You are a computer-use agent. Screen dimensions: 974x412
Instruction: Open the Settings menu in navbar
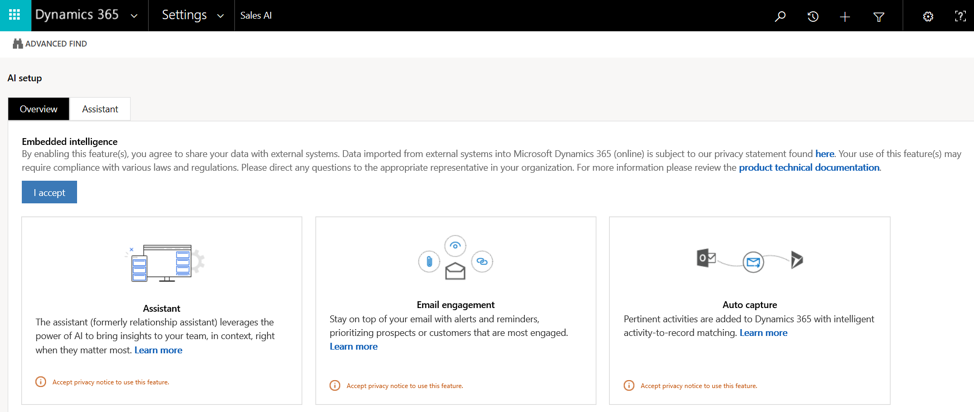click(x=184, y=16)
